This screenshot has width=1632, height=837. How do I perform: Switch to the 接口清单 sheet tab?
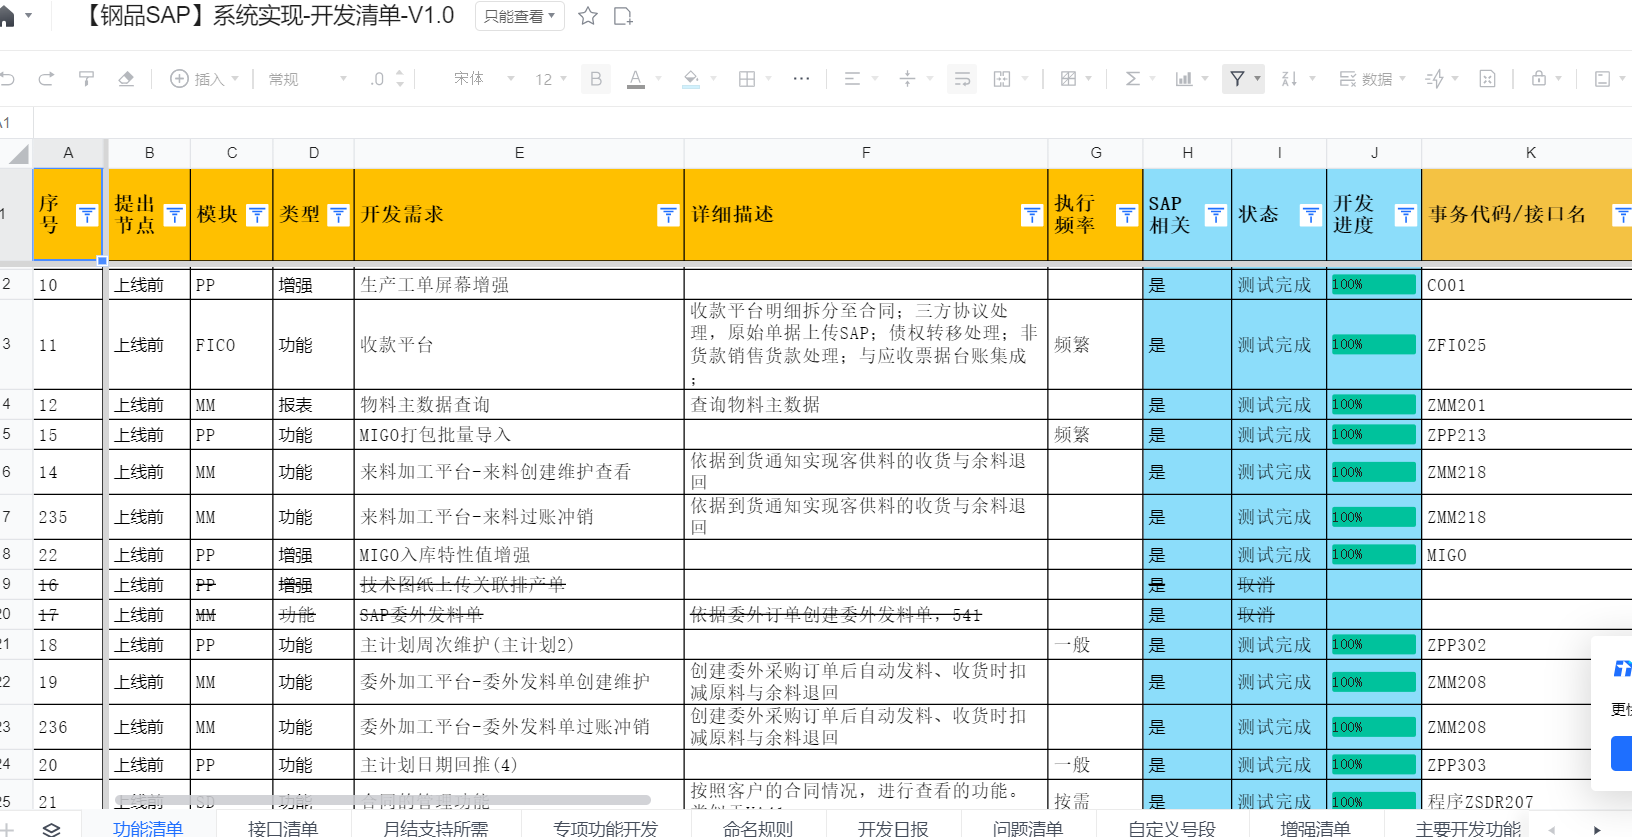point(283,828)
